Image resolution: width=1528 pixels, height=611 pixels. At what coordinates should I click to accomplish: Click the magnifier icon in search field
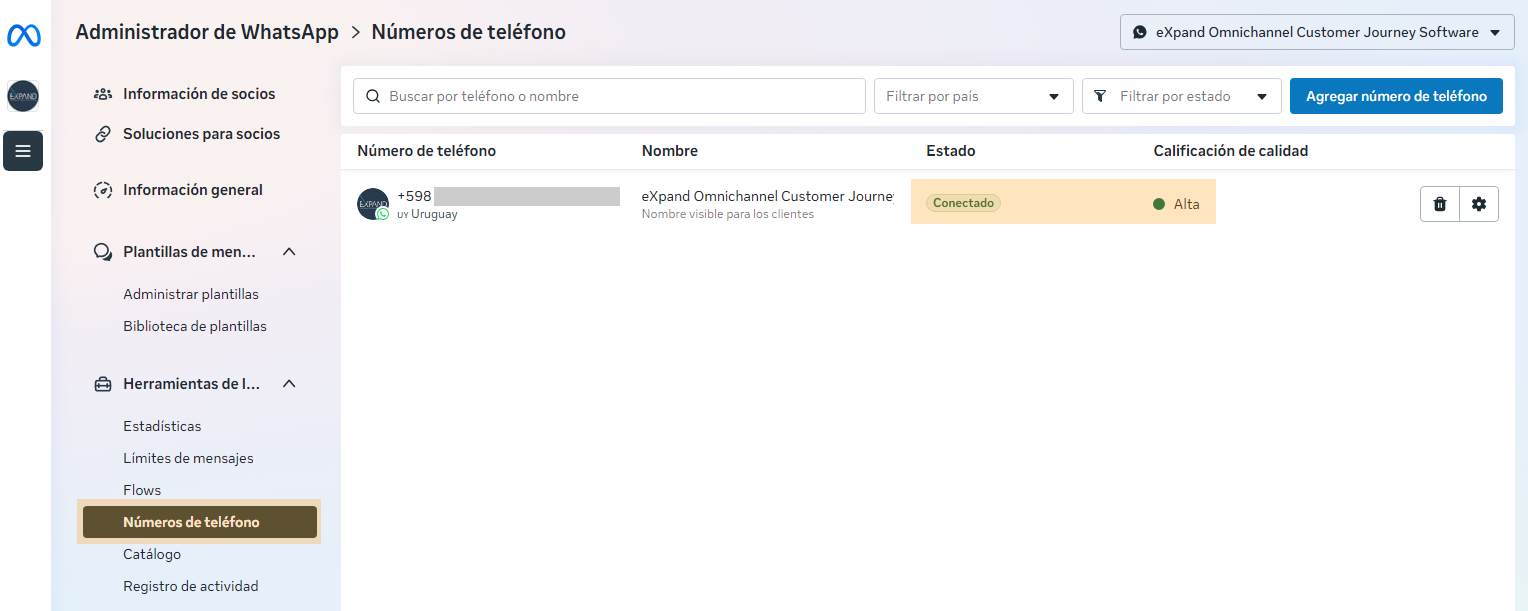pyautogui.click(x=373, y=97)
